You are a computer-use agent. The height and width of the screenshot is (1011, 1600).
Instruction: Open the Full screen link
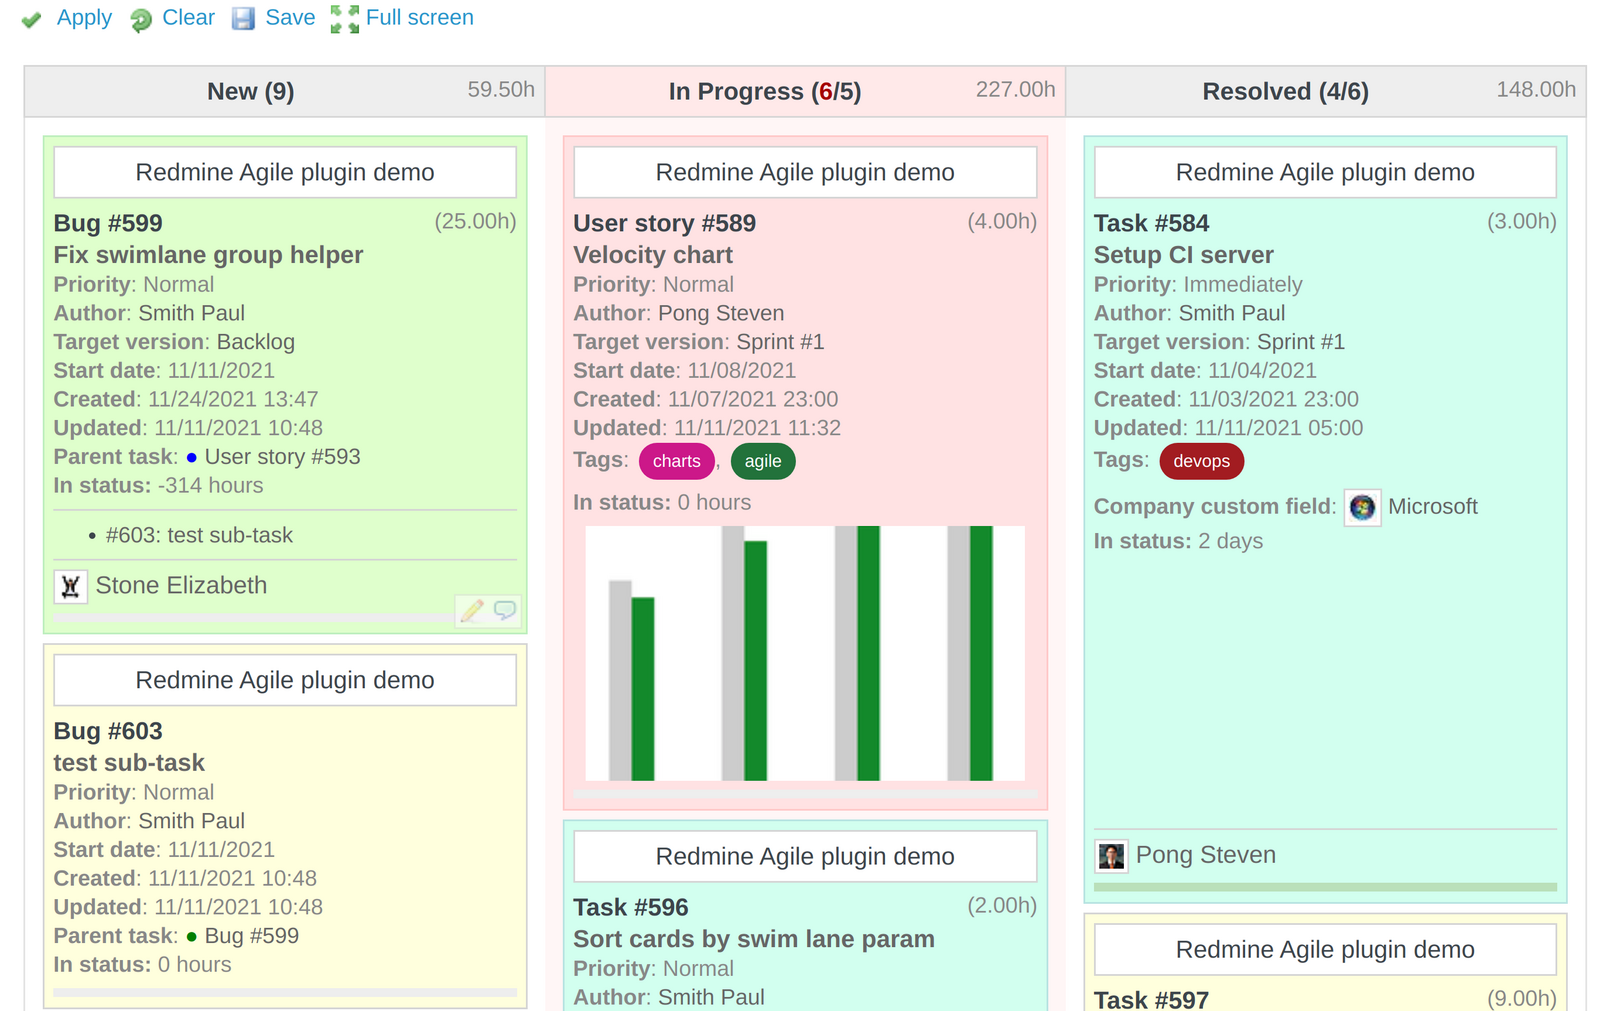click(420, 17)
